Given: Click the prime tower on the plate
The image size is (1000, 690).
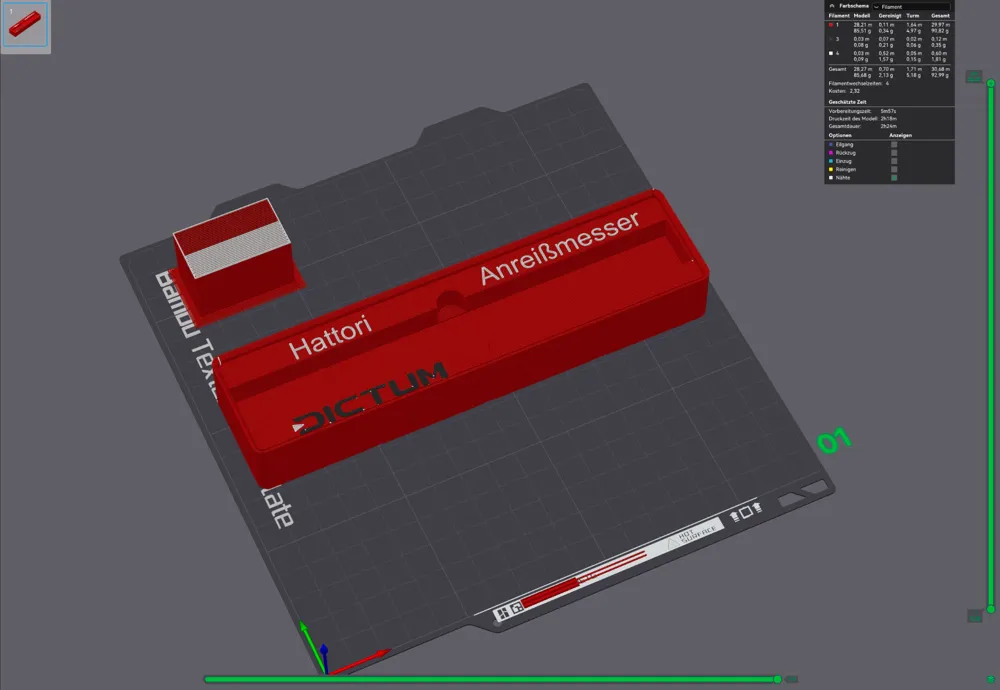Looking at the screenshot, I should point(236,261).
